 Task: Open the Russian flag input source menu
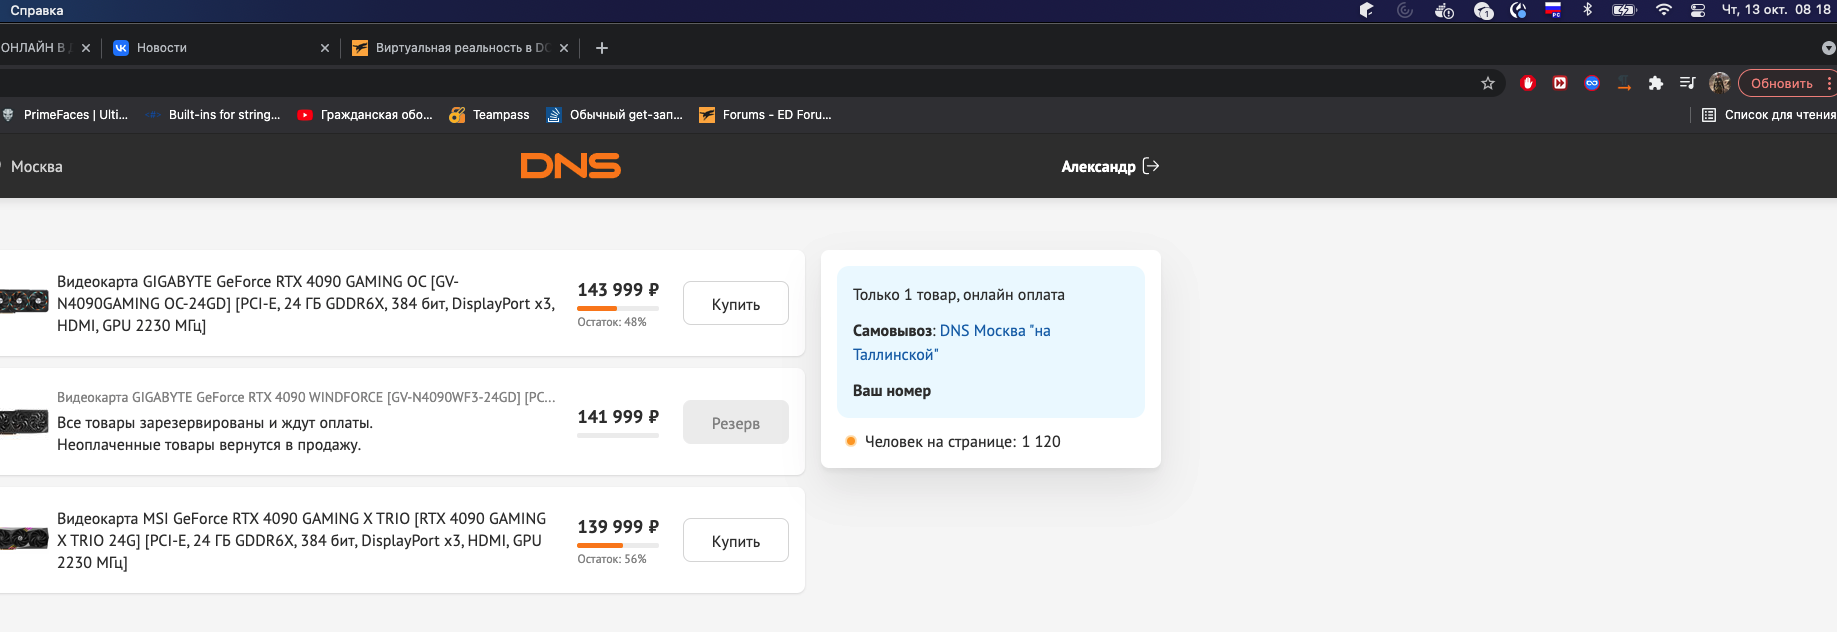pos(1553,10)
